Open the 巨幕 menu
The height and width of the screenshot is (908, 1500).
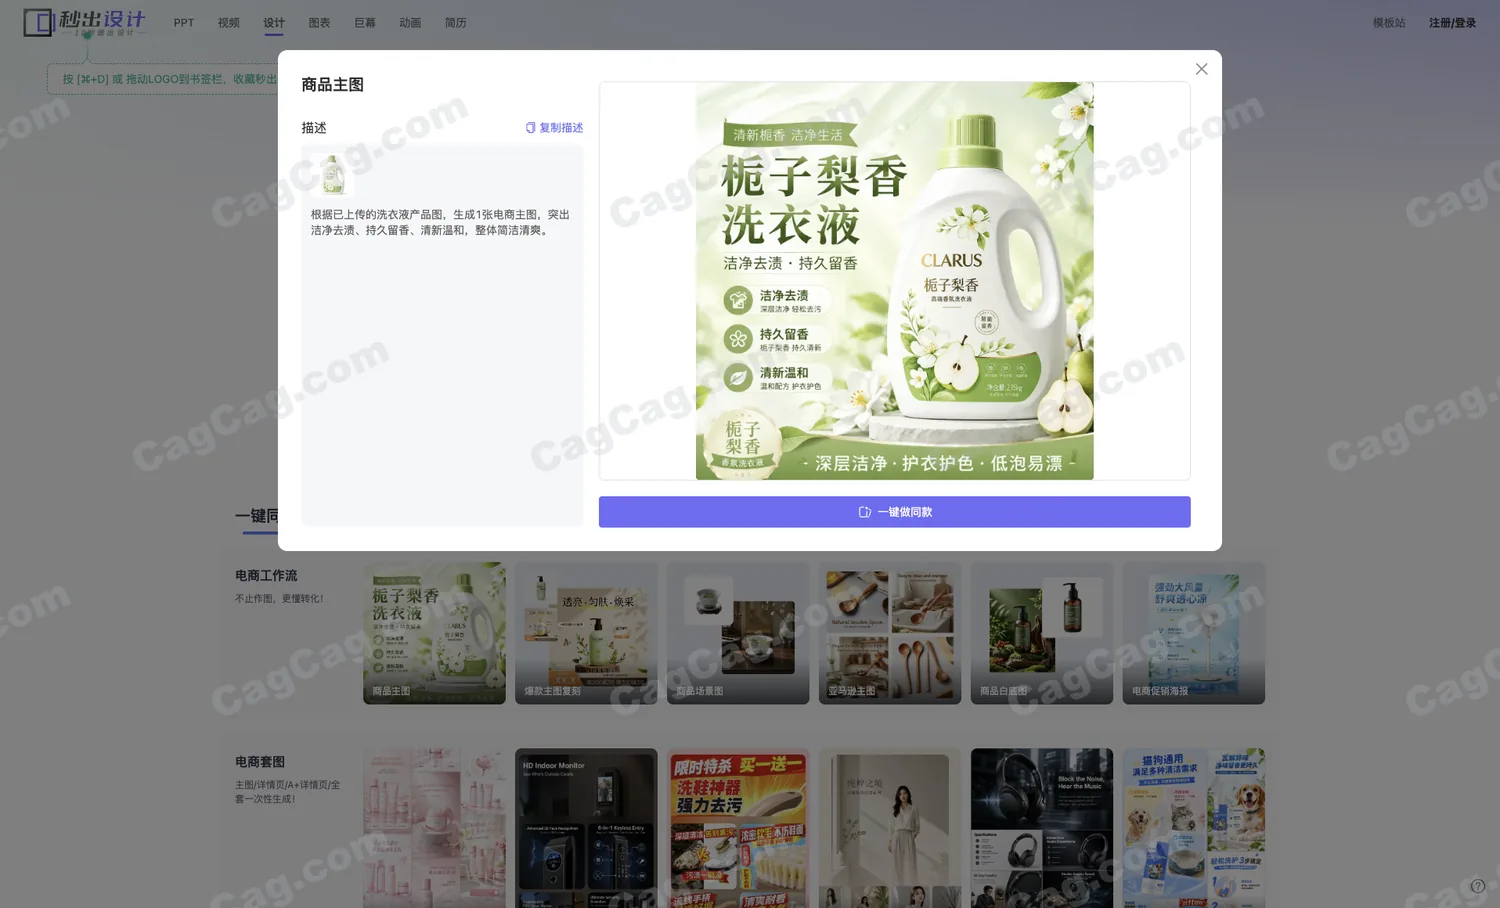pyautogui.click(x=365, y=23)
